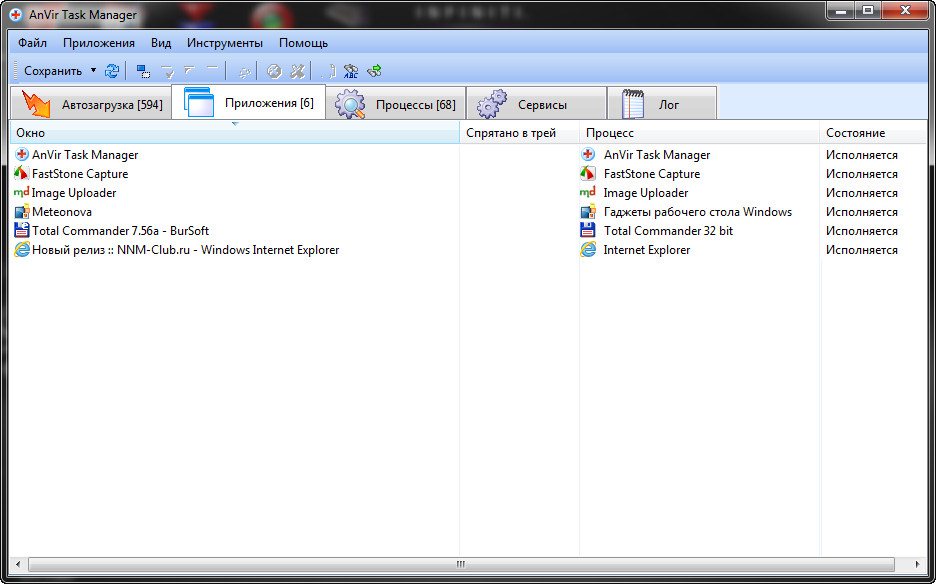Click the binoculars ABC find icon
This screenshot has height=584, width=936.
pos(351,71)
